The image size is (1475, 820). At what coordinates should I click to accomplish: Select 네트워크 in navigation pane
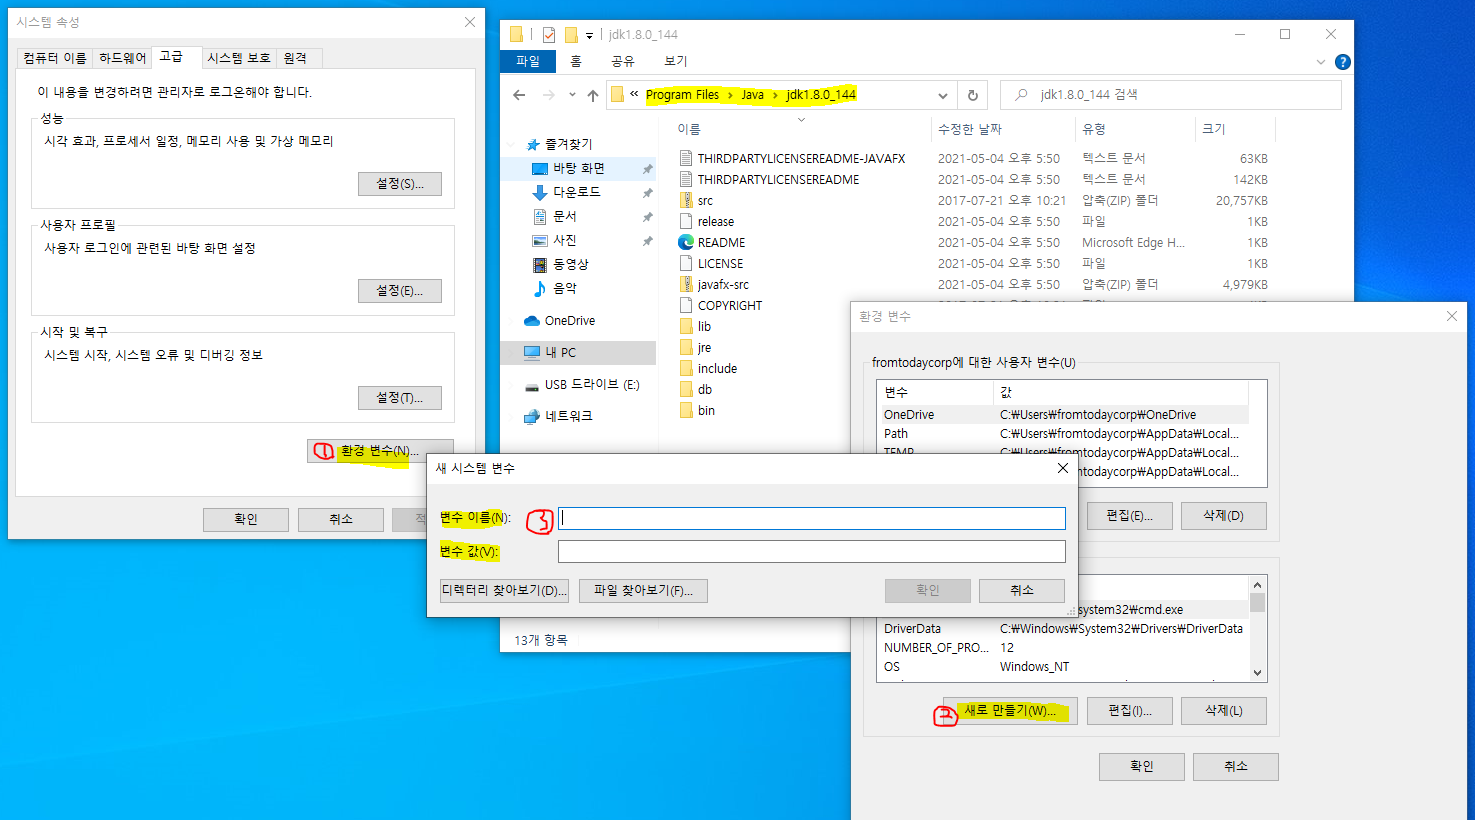pos(568,416)
